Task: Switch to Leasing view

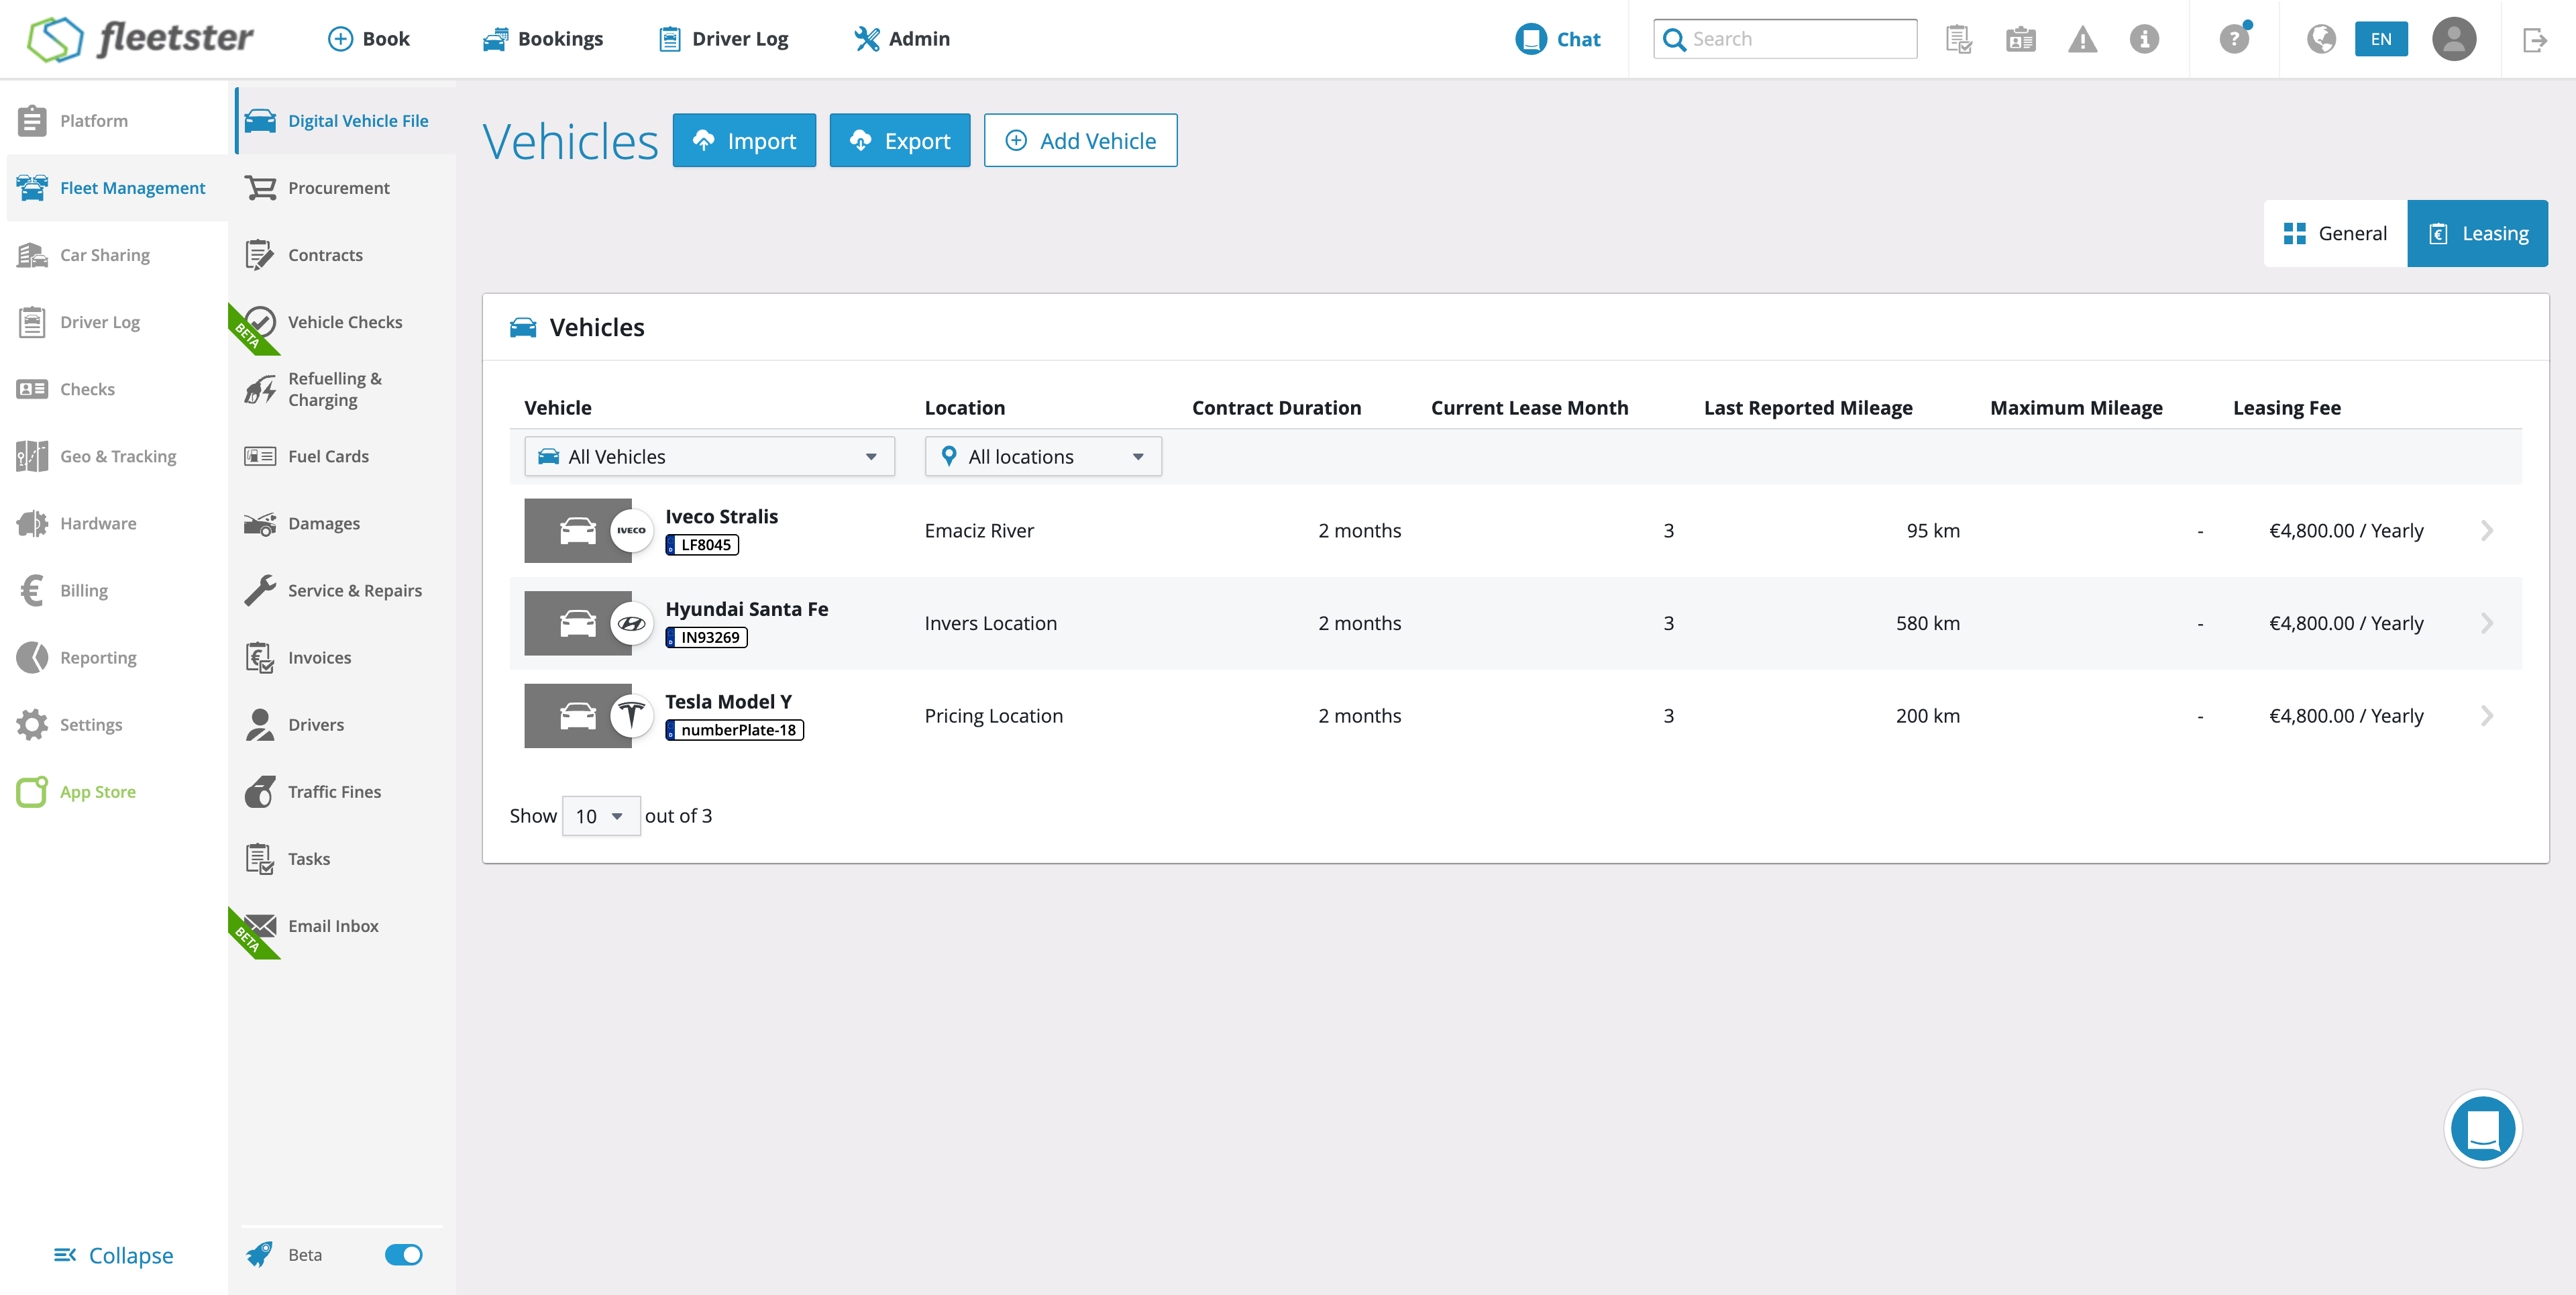Action: [x=2477, y=233]
